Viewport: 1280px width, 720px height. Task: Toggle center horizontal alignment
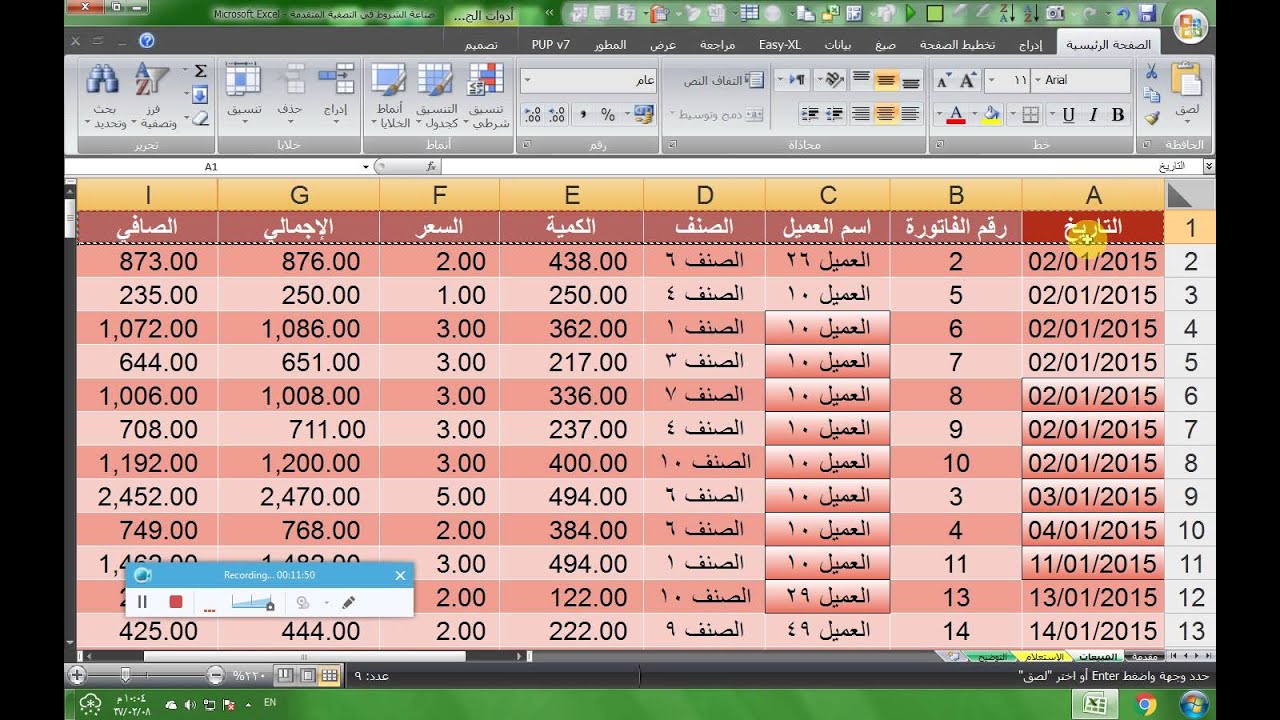[885, 115]
